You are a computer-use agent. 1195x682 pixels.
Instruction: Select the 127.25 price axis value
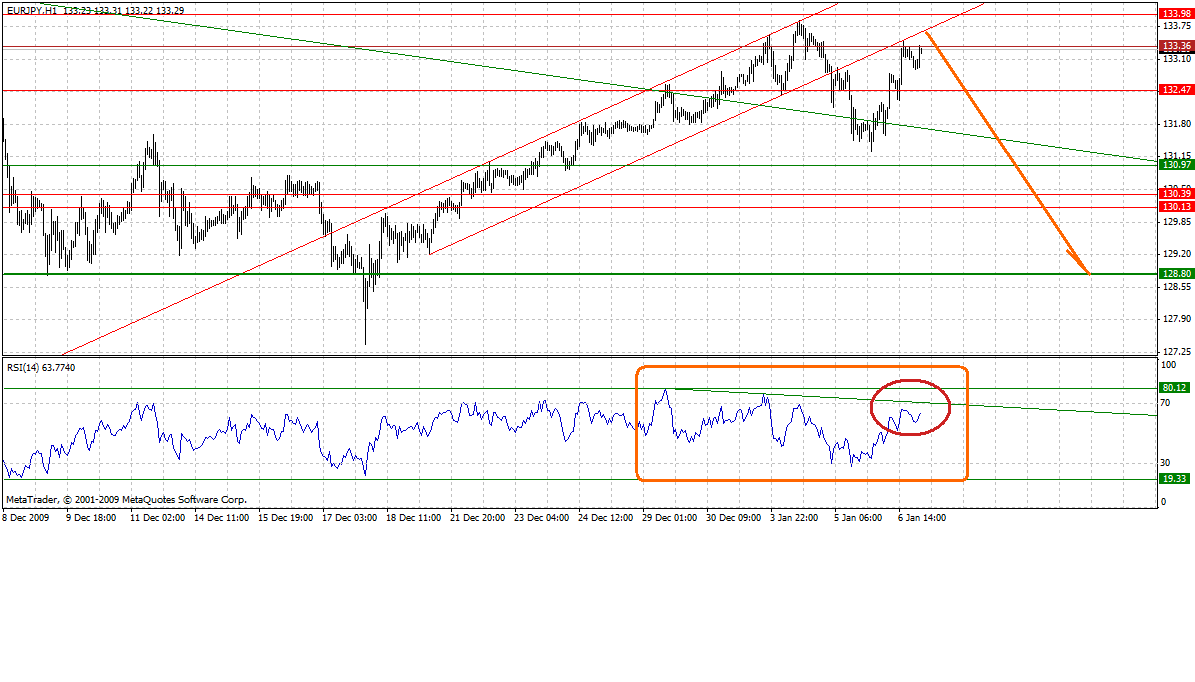pos(1177,351)
